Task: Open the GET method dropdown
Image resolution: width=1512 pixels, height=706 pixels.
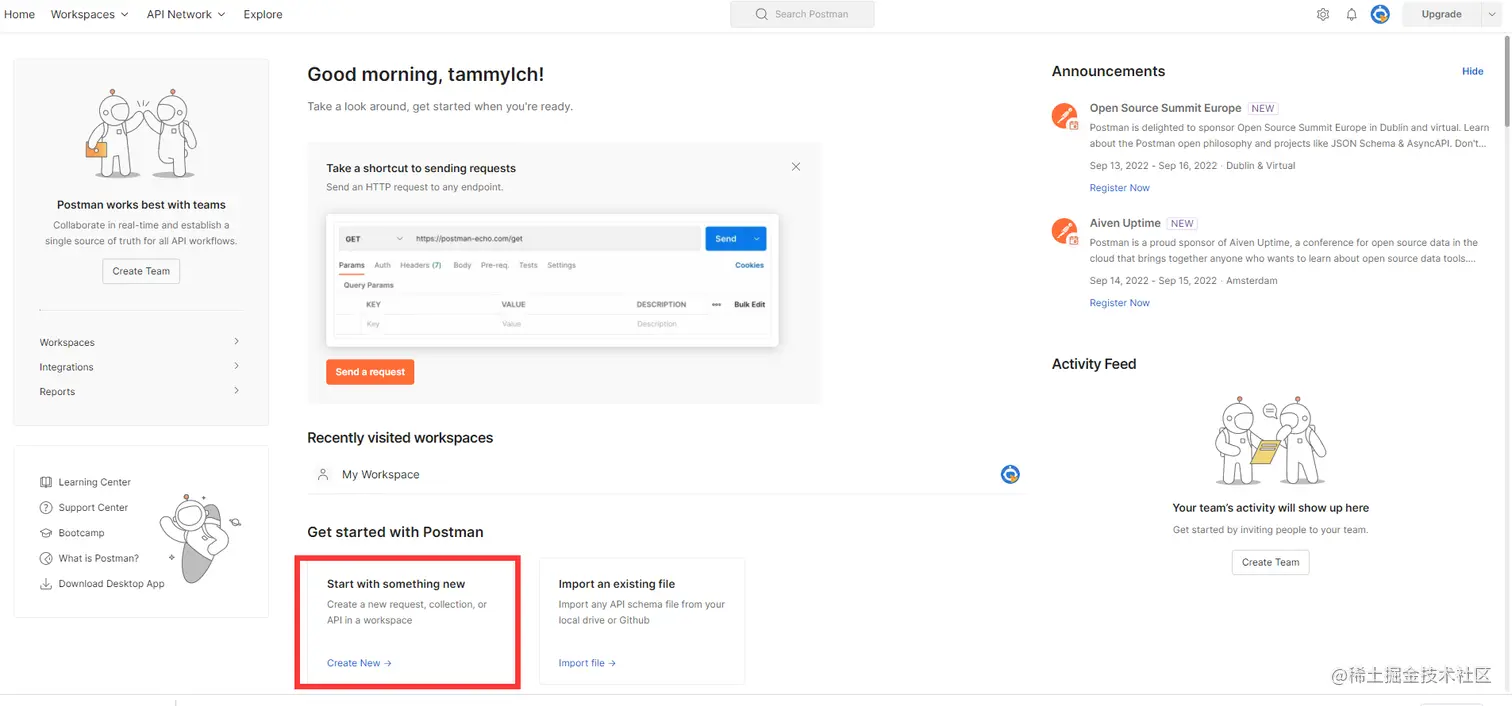Action: (374, 239)
